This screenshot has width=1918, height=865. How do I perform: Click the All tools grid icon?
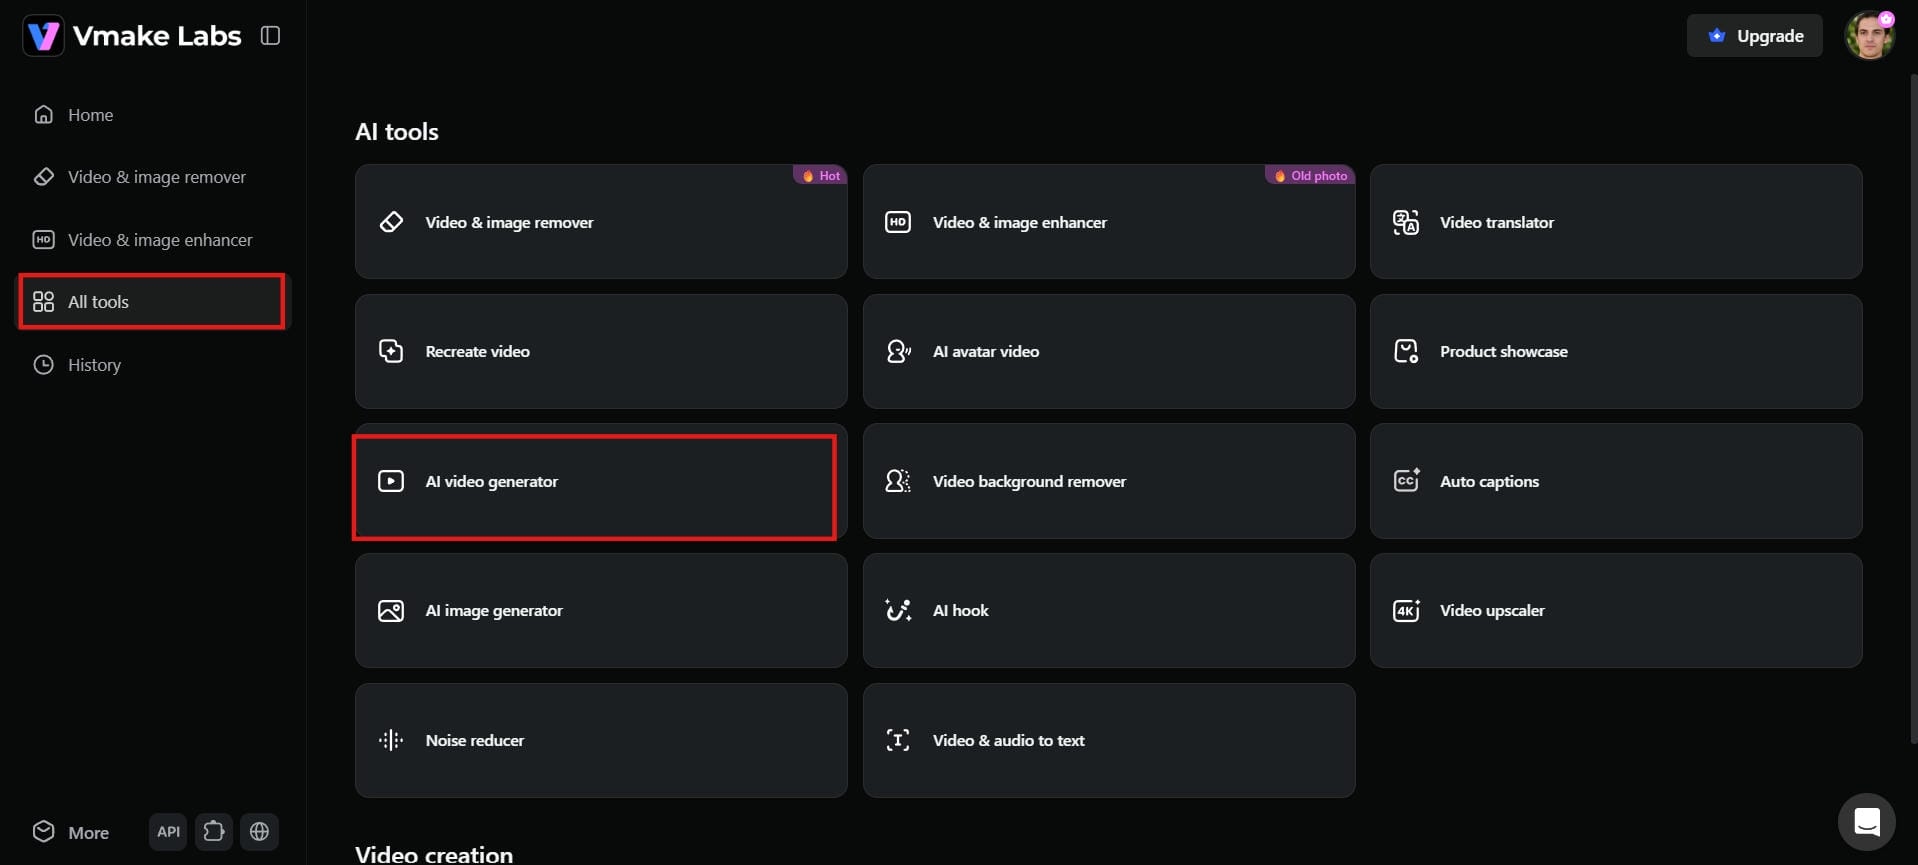(44, 302)
